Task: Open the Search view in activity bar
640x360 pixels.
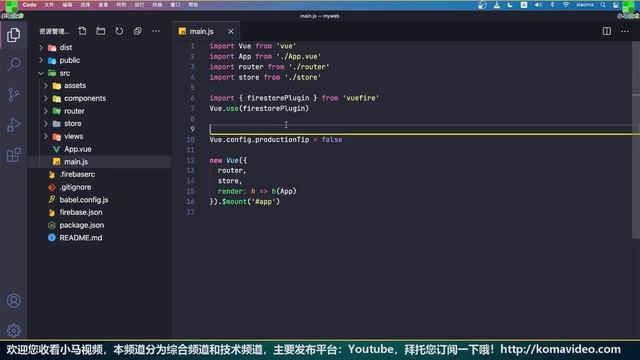Action: coord(13,64)
